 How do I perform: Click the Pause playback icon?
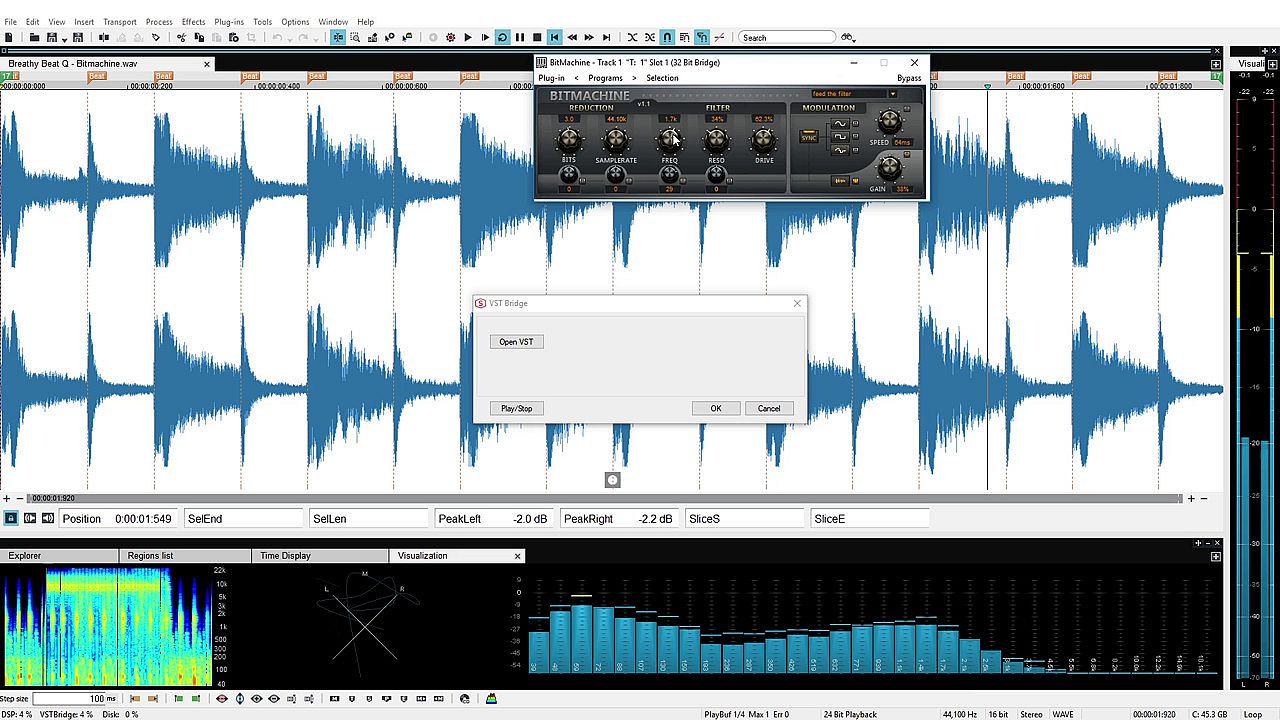520,38
